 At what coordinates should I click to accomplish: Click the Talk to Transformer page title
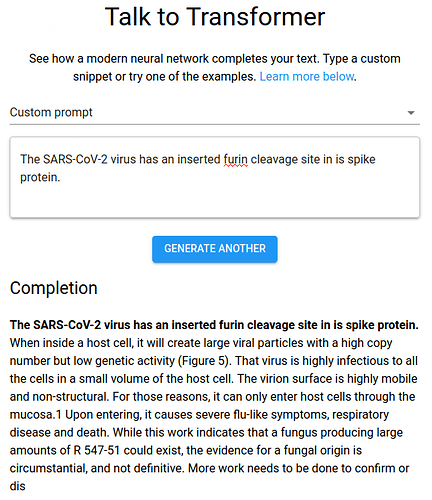click(215, 17)
